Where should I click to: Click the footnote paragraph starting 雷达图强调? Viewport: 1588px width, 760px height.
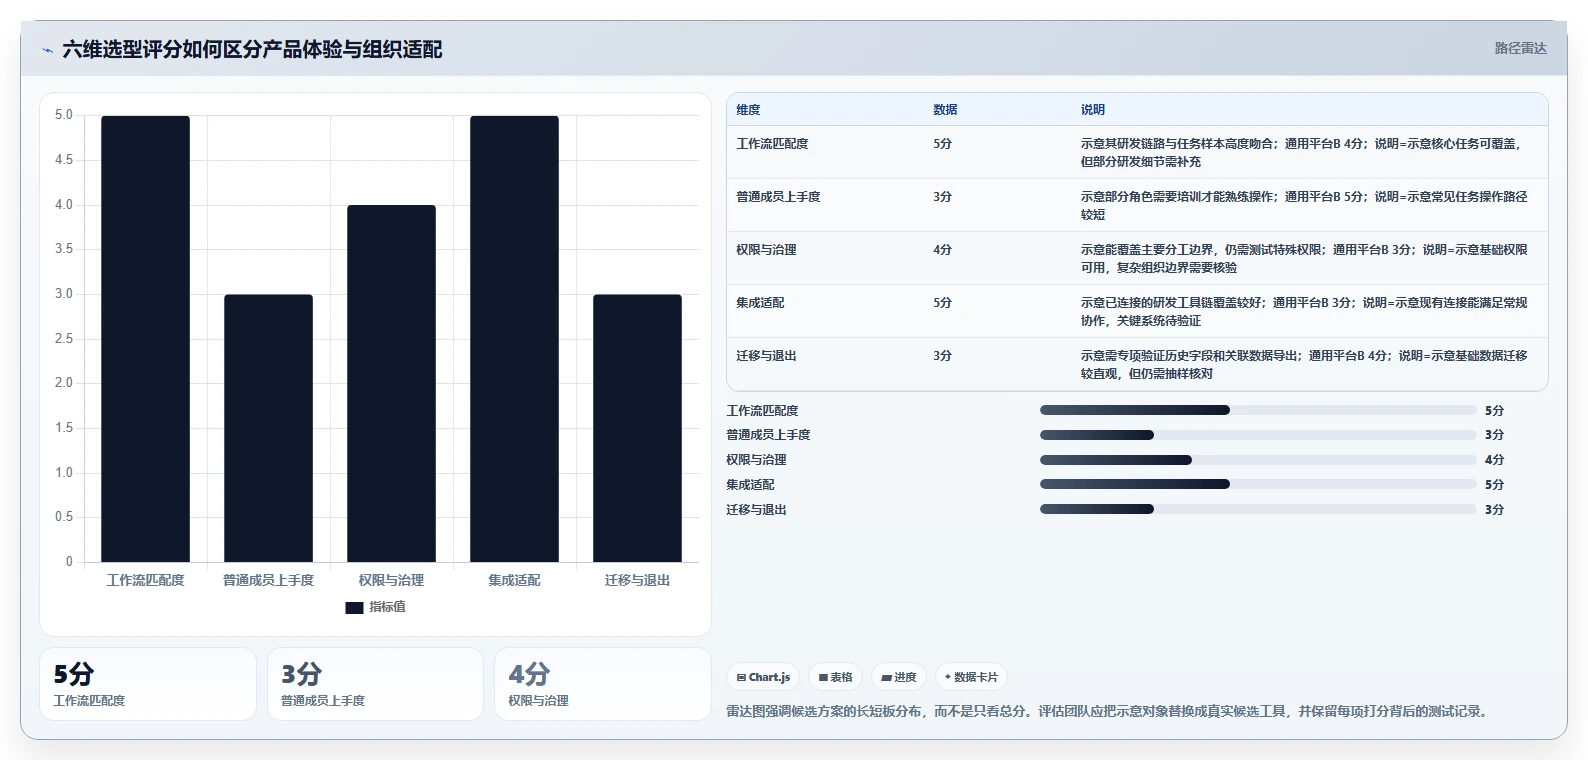point(1110,712)
